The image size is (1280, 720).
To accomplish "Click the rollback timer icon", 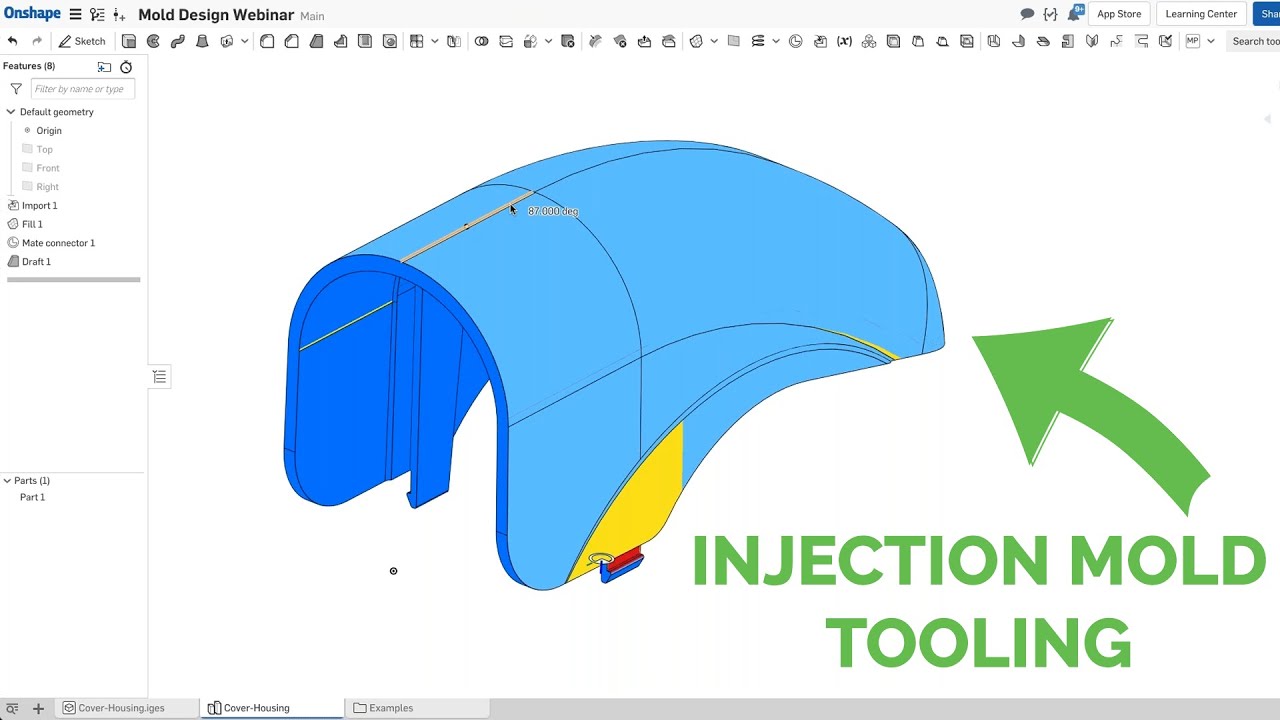I will pyautogui.click(x=126, y=67).
